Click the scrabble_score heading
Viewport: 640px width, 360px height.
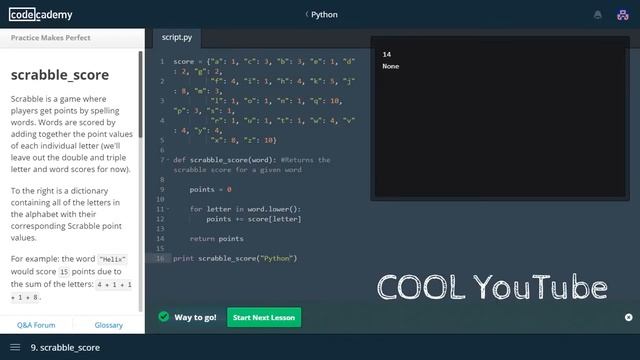(x=60, y=75)
